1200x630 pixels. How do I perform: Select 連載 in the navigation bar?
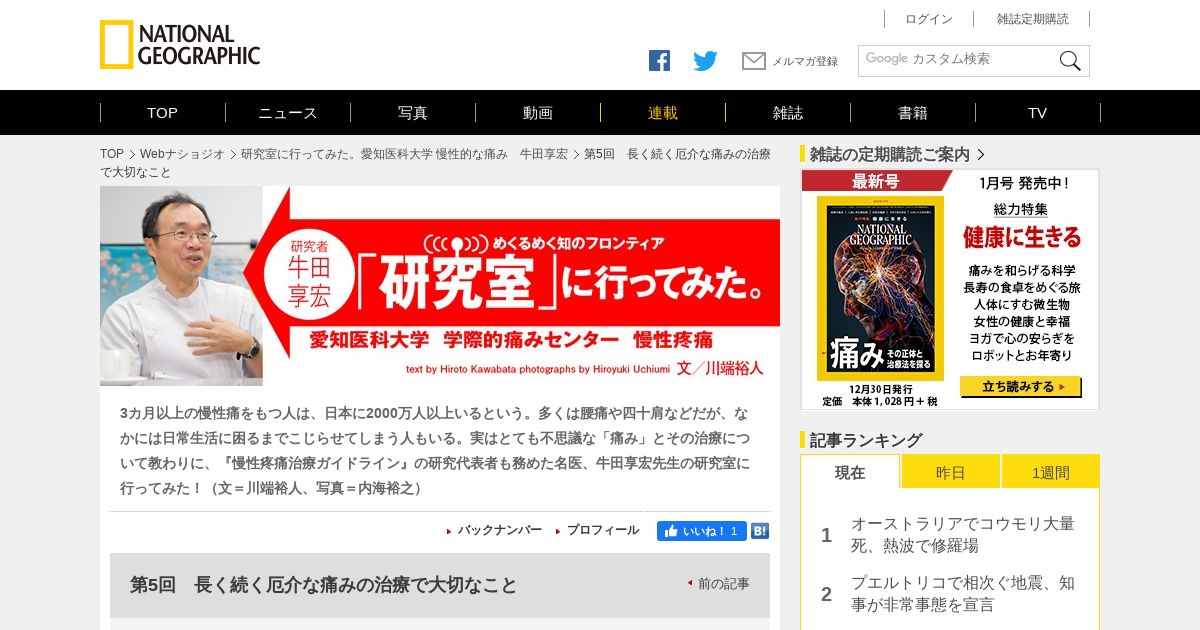[x=663, y=113]
